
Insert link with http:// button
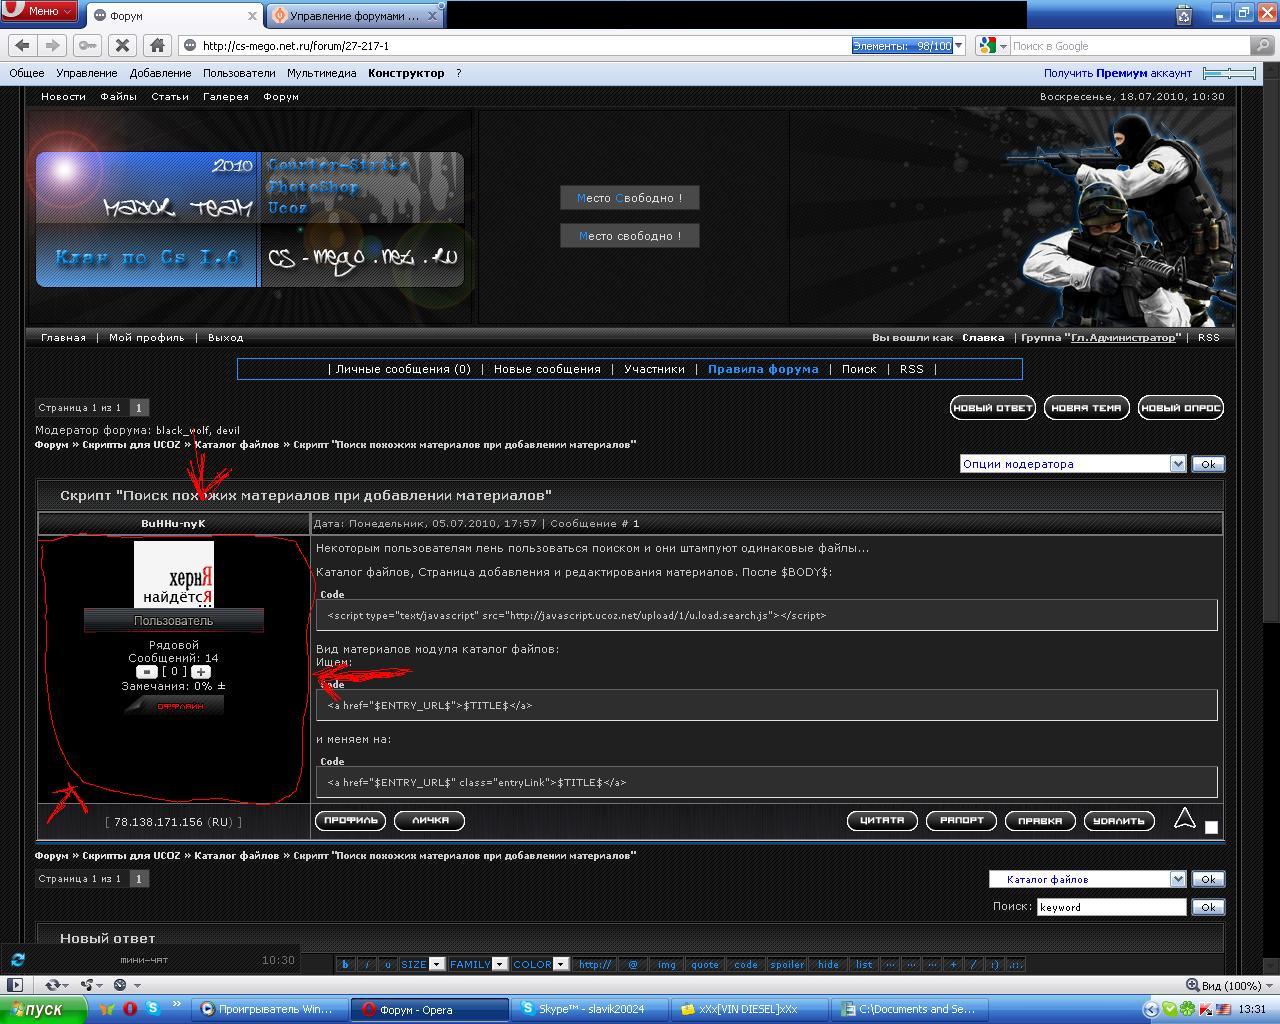[595, 964]
